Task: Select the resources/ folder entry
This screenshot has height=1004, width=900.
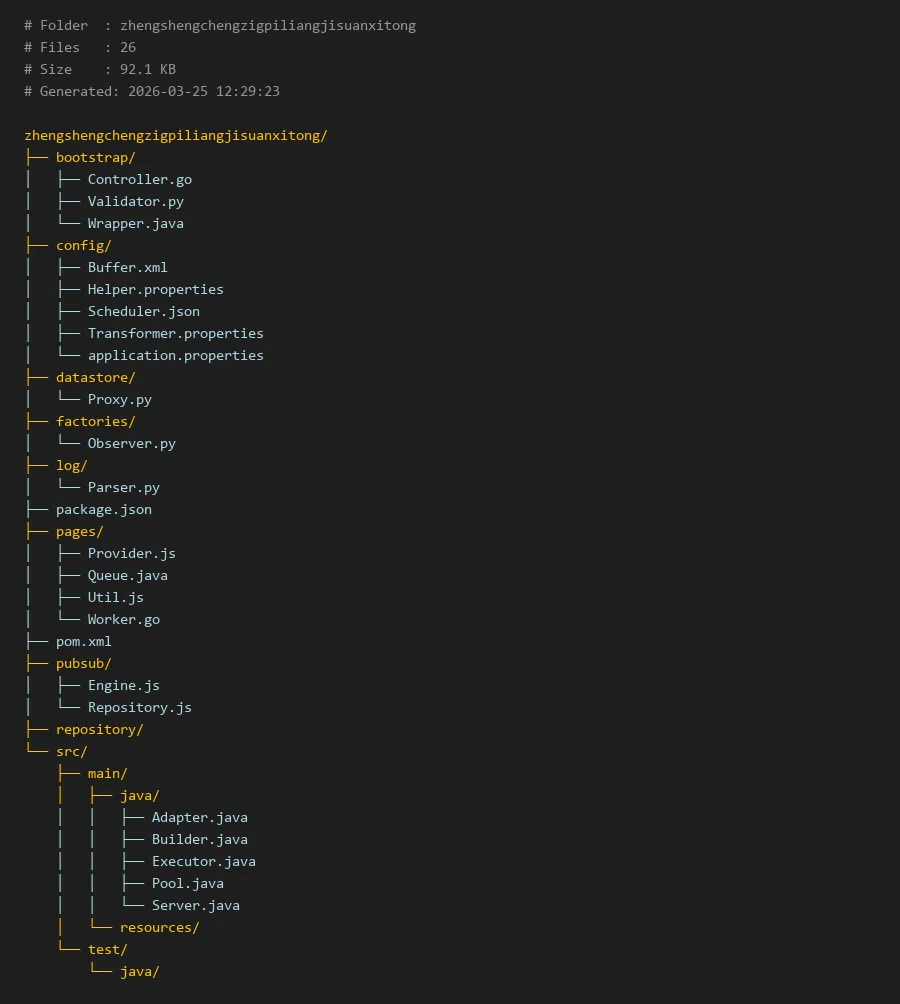Action: tap(159, 927)
